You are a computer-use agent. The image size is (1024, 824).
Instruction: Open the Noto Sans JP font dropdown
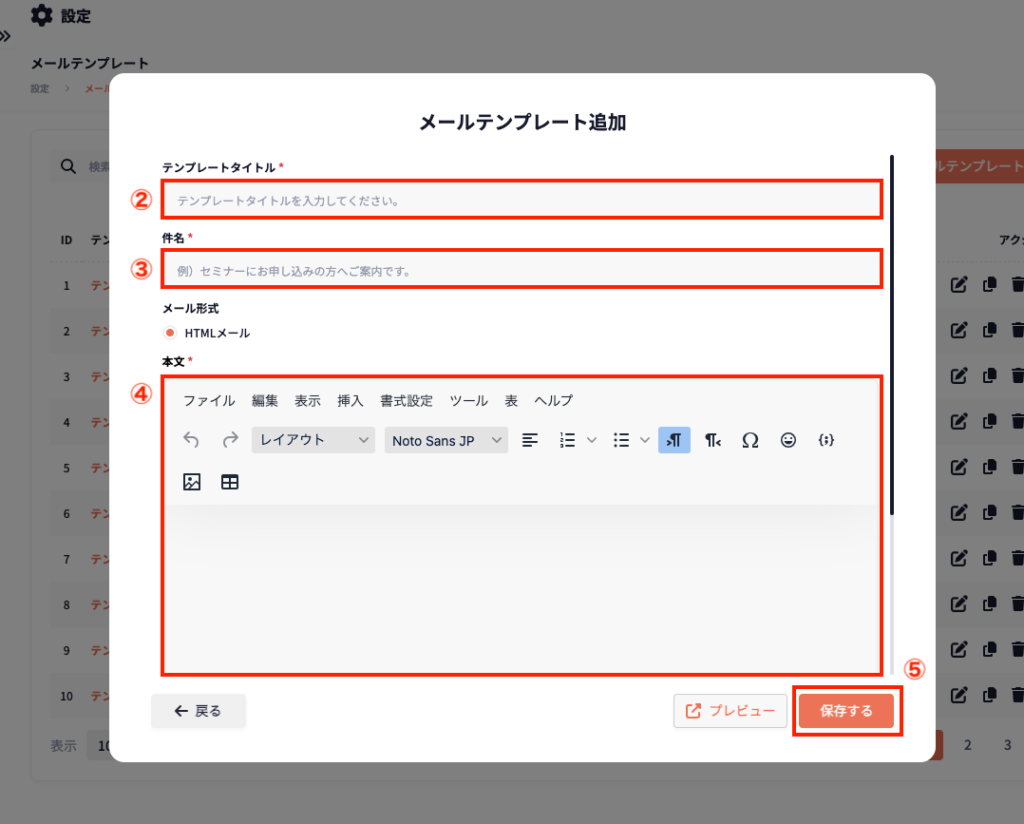pyautogui.click(x=446, y=440)
